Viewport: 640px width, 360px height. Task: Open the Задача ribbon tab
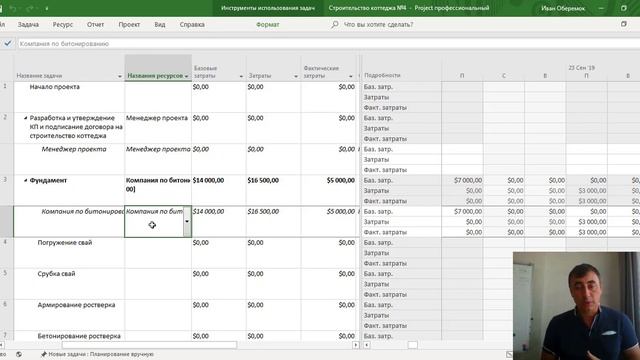pyautogui.click(x=28, y=24)
